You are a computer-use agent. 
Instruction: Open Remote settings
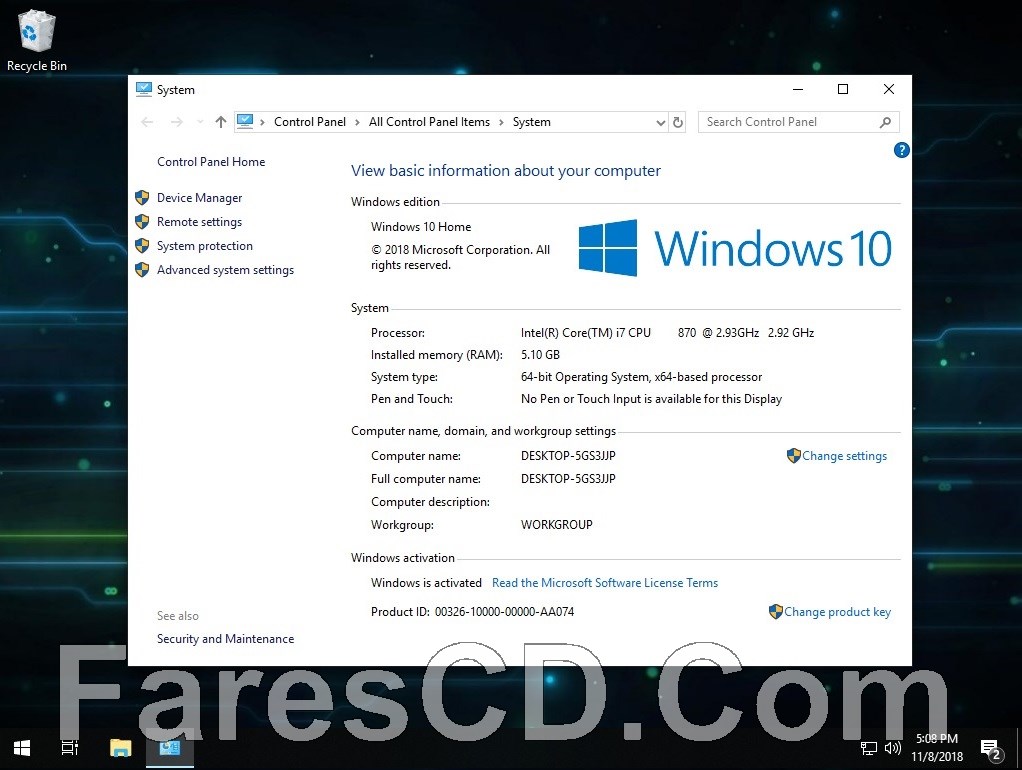[x=199, y=222]
